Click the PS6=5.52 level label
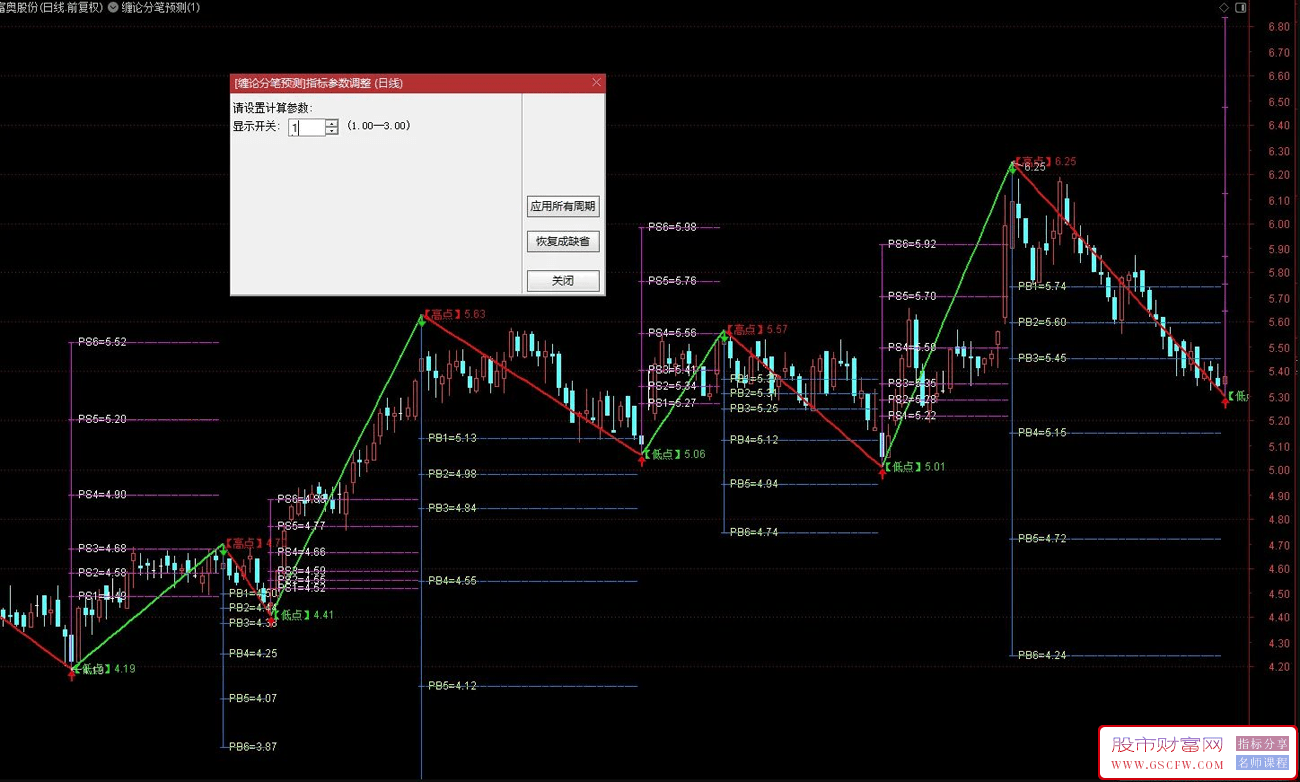The height and width of the screenshot is (782, 1300). [x=102, y=342]
